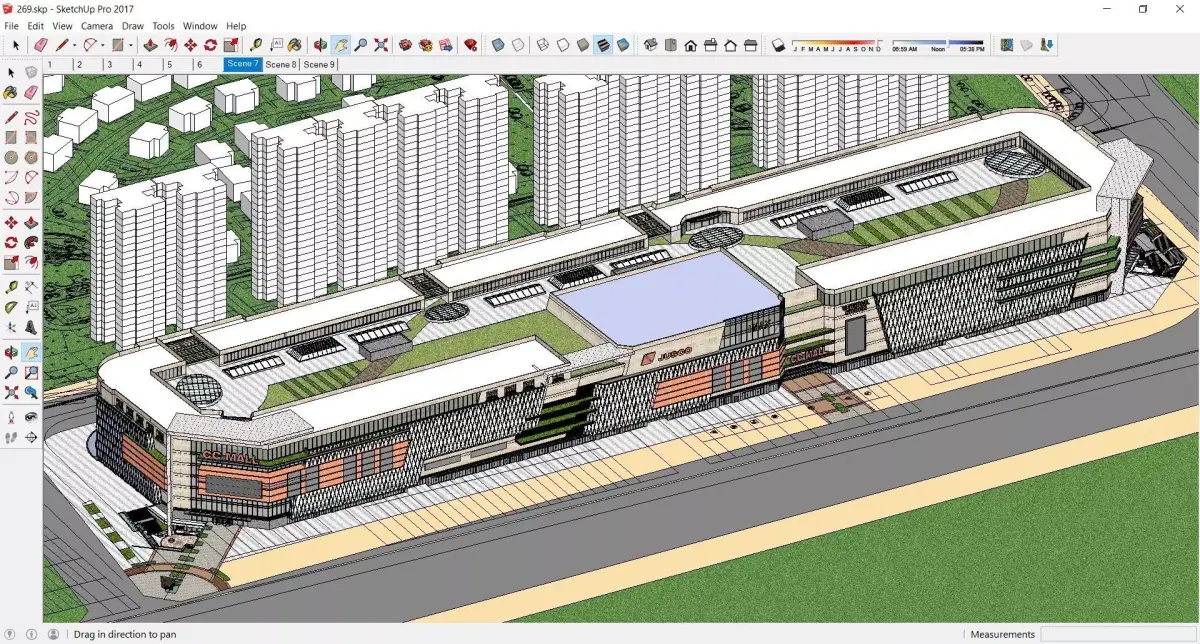Switch to Scene 8 tab
The height and width of the screenshot is (644, 1200).
pyautogui.click(x=280, y=64)
